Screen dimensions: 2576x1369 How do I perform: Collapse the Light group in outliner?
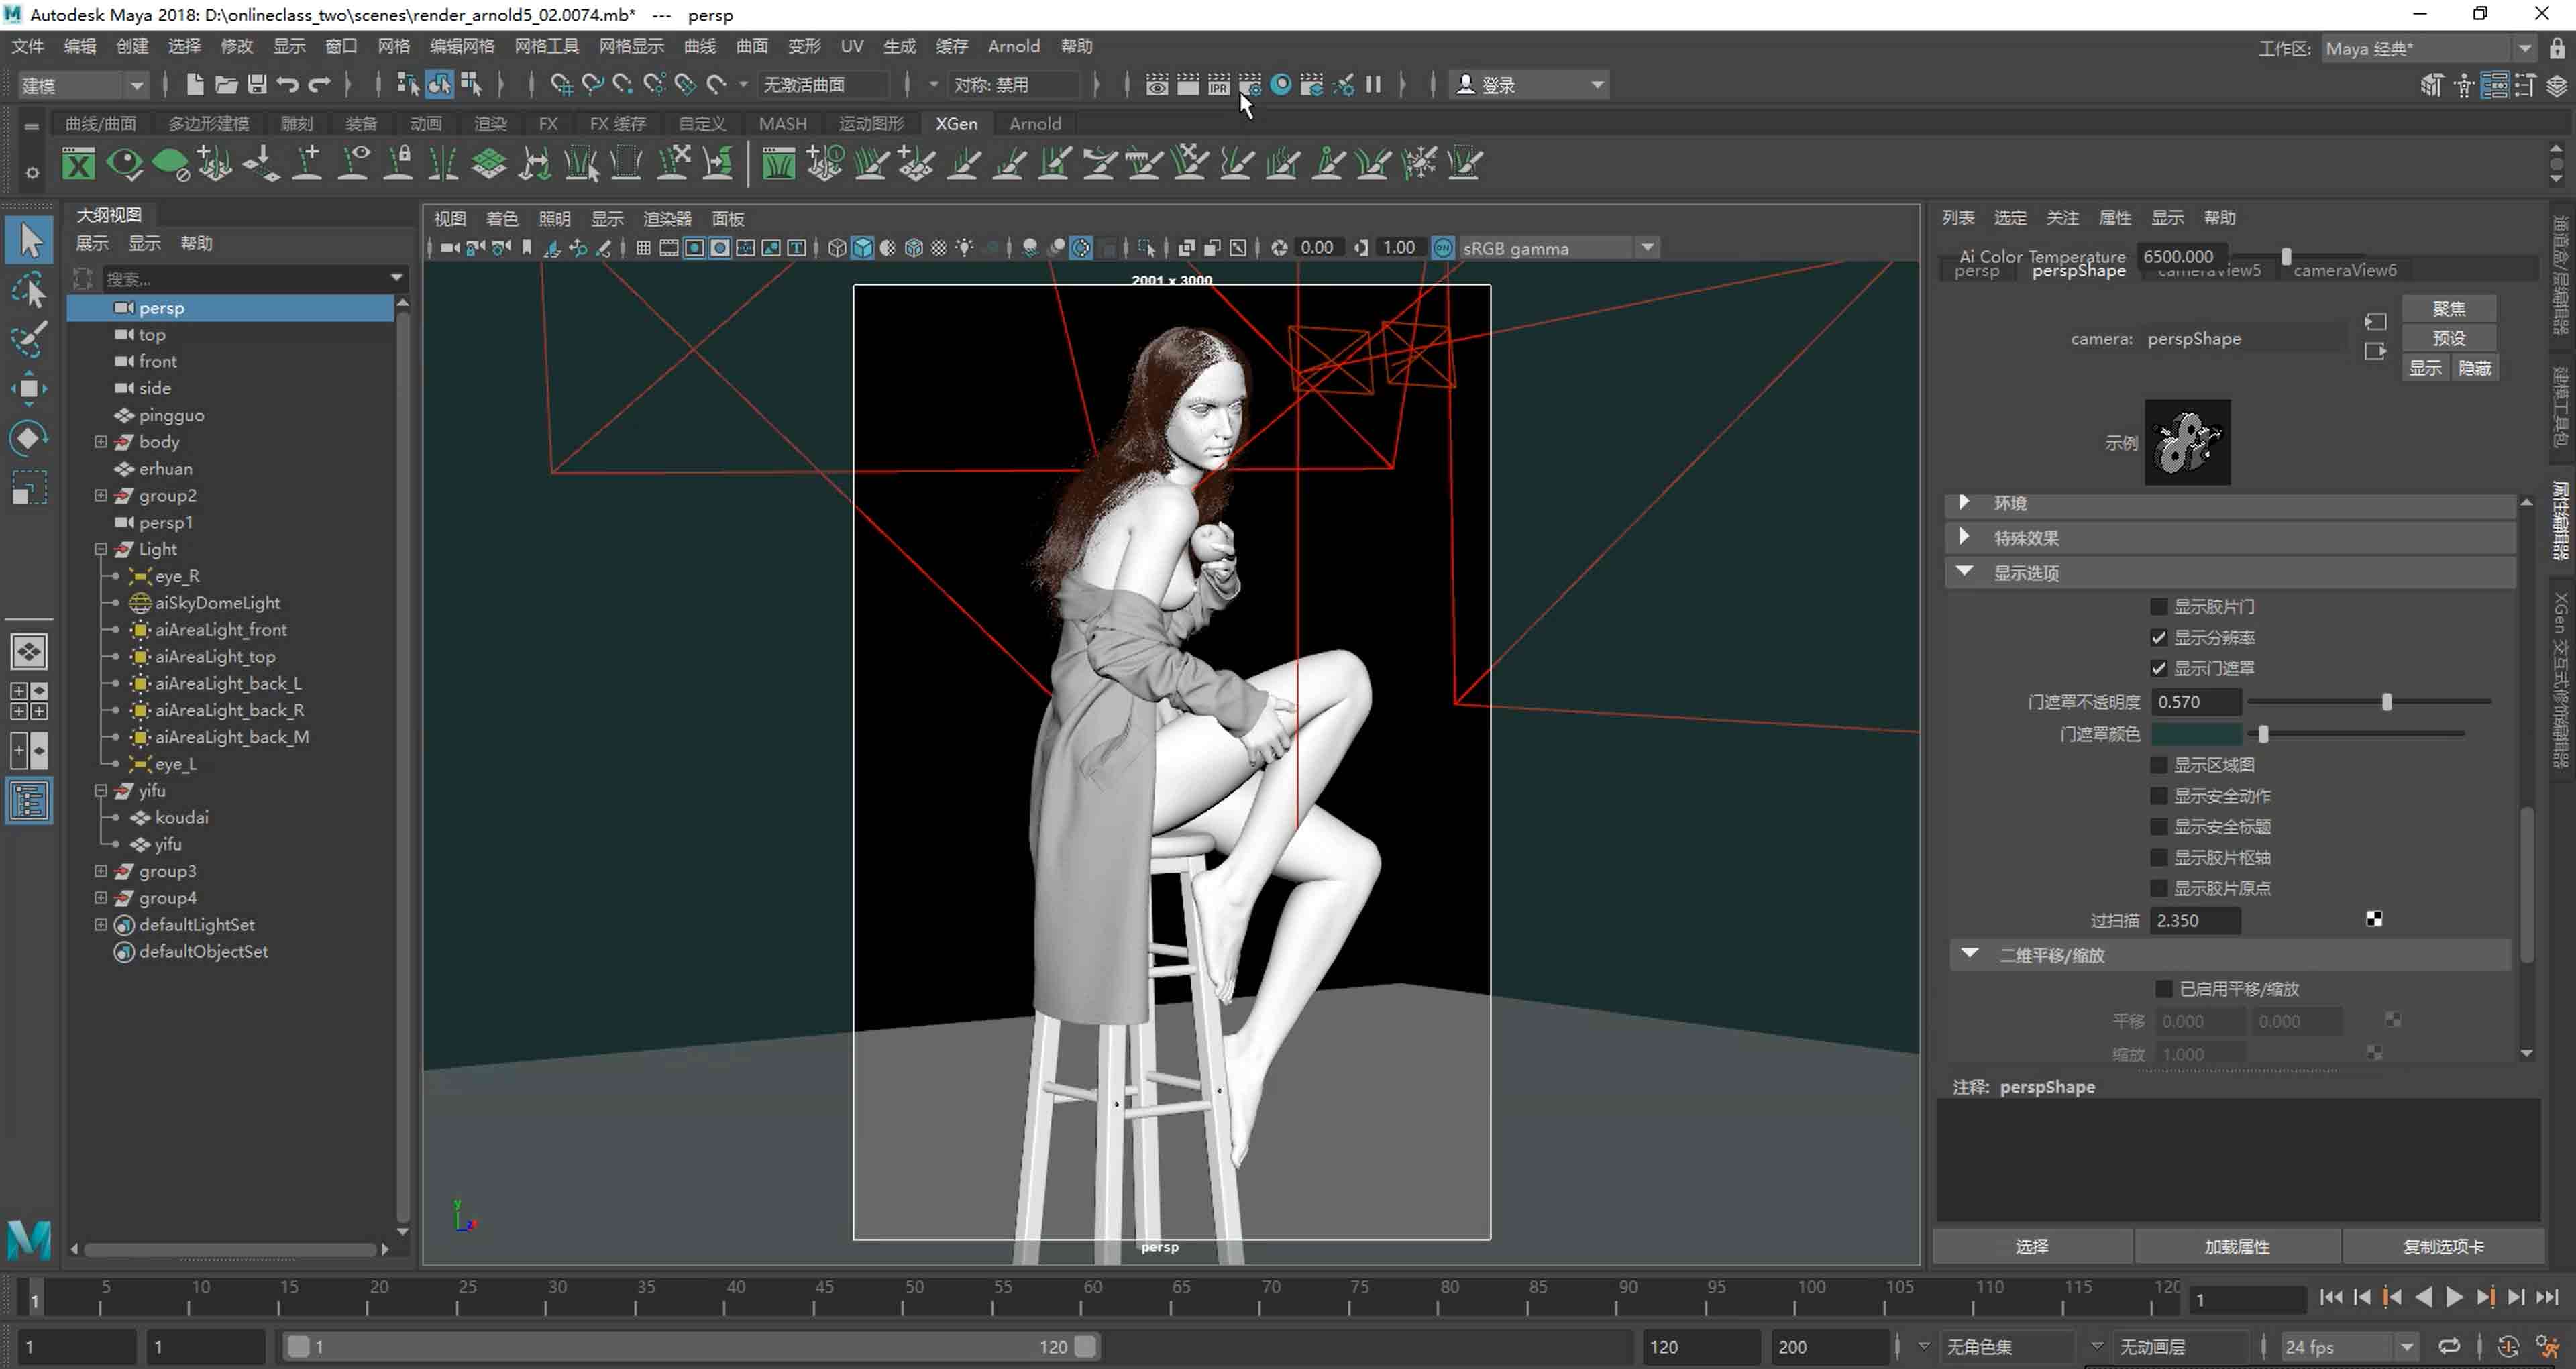point(97,548)
